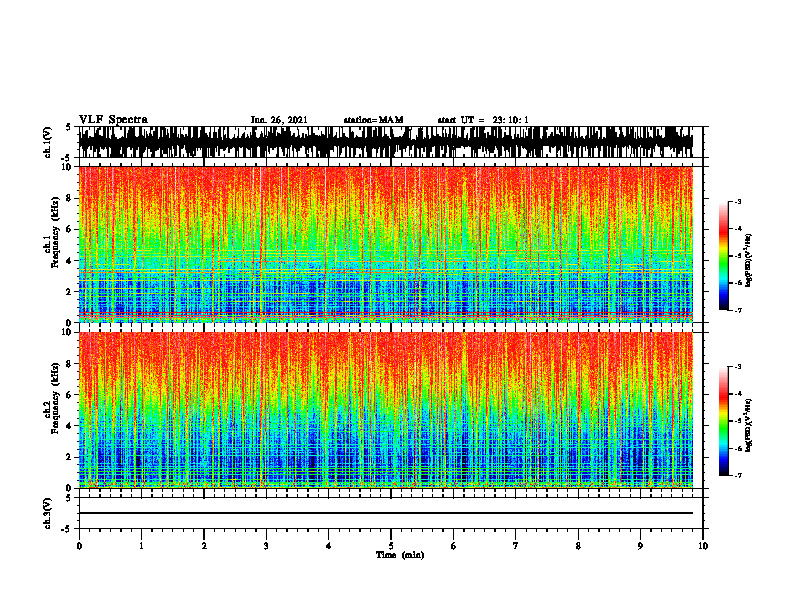Click the "station=MAM" header text
The height and width of the screenshot is (612, 792).
click(x=373, y=120)
